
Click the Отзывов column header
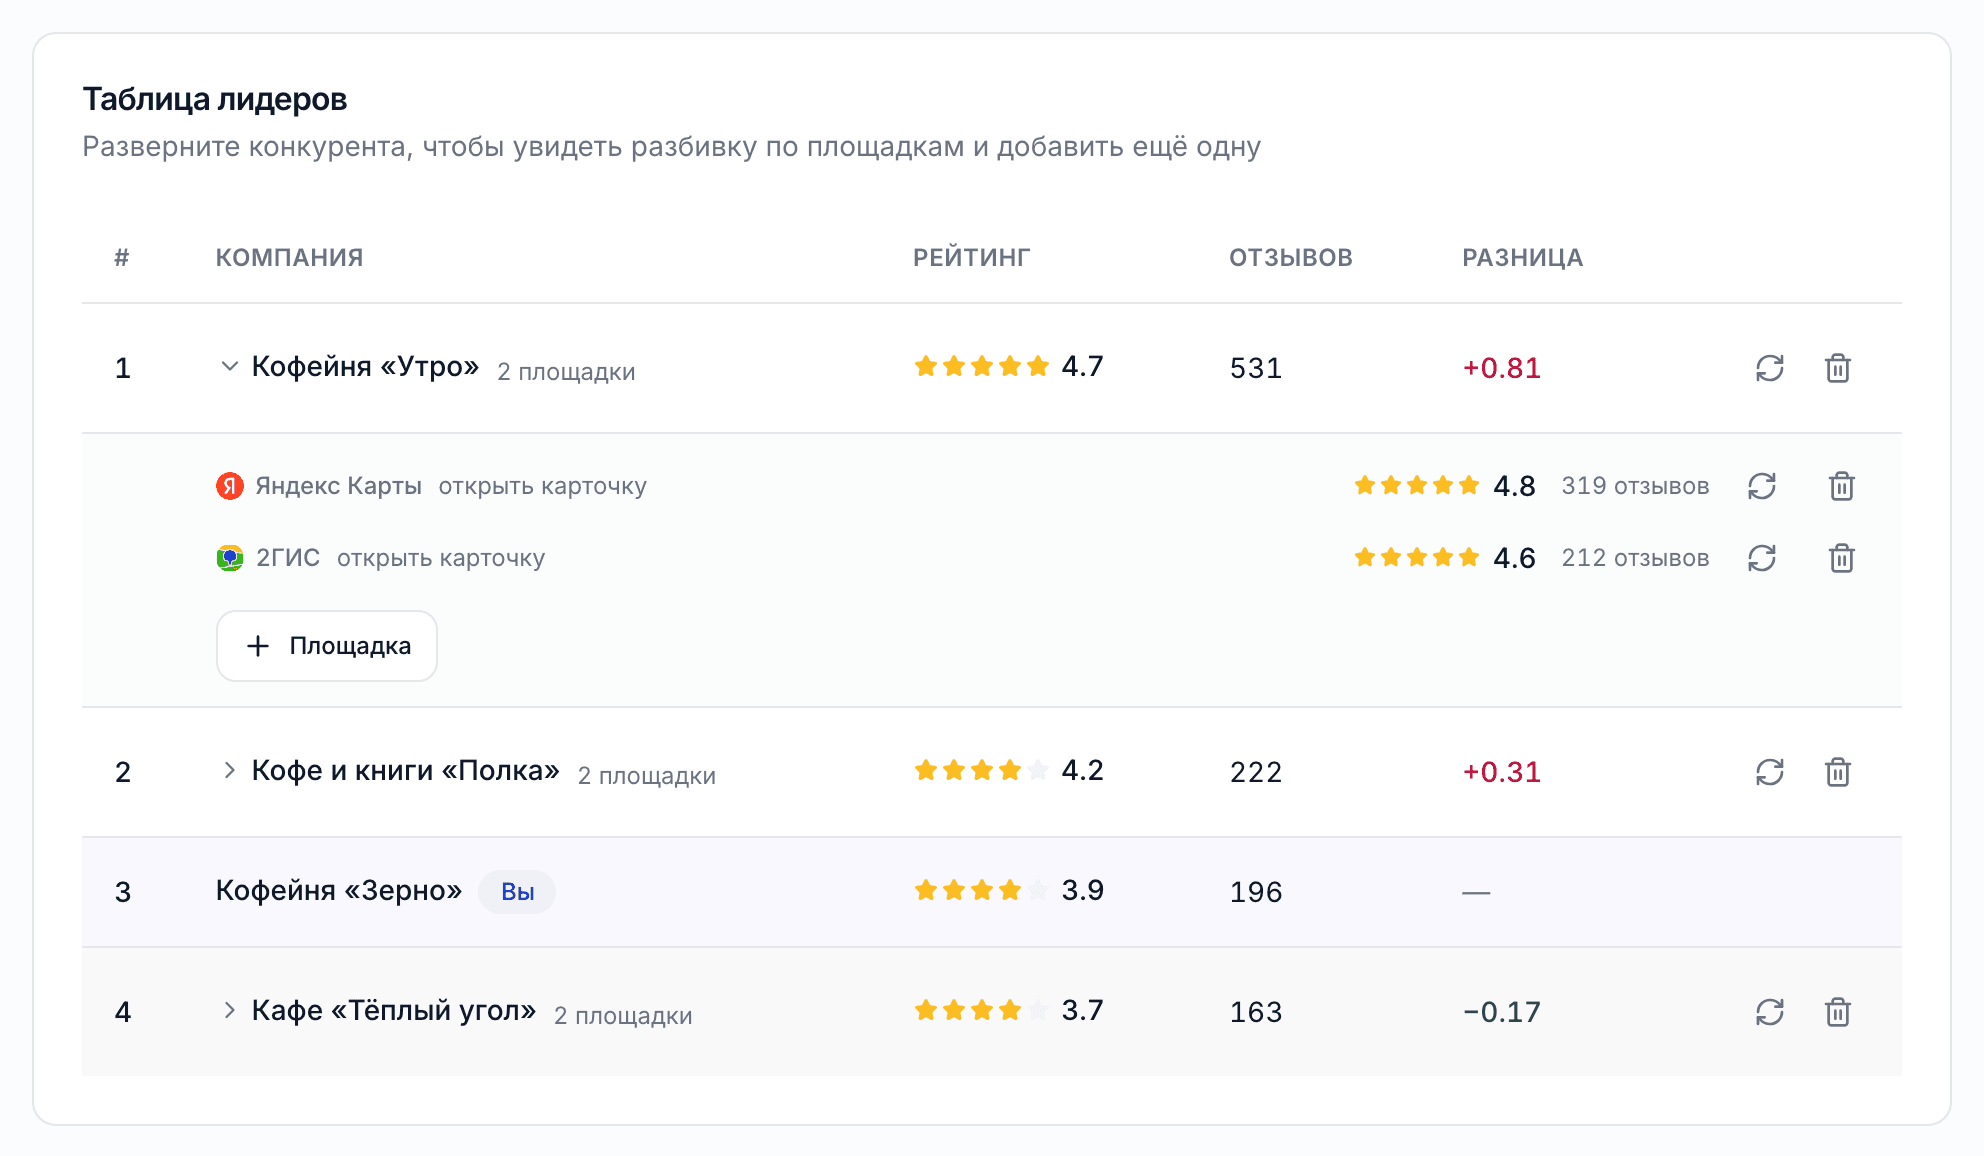point(1291,258)
